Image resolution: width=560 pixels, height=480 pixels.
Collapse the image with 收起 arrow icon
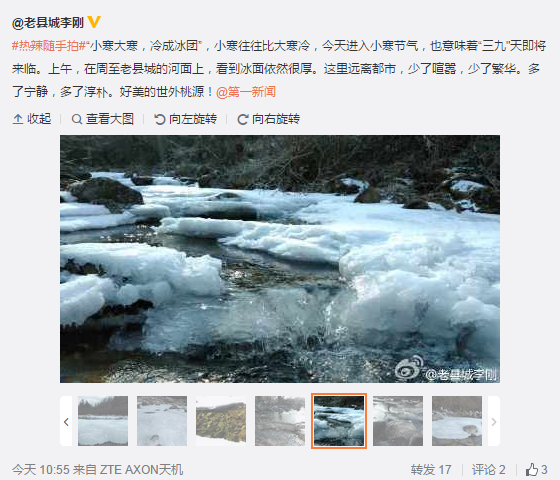coord(18,119)
